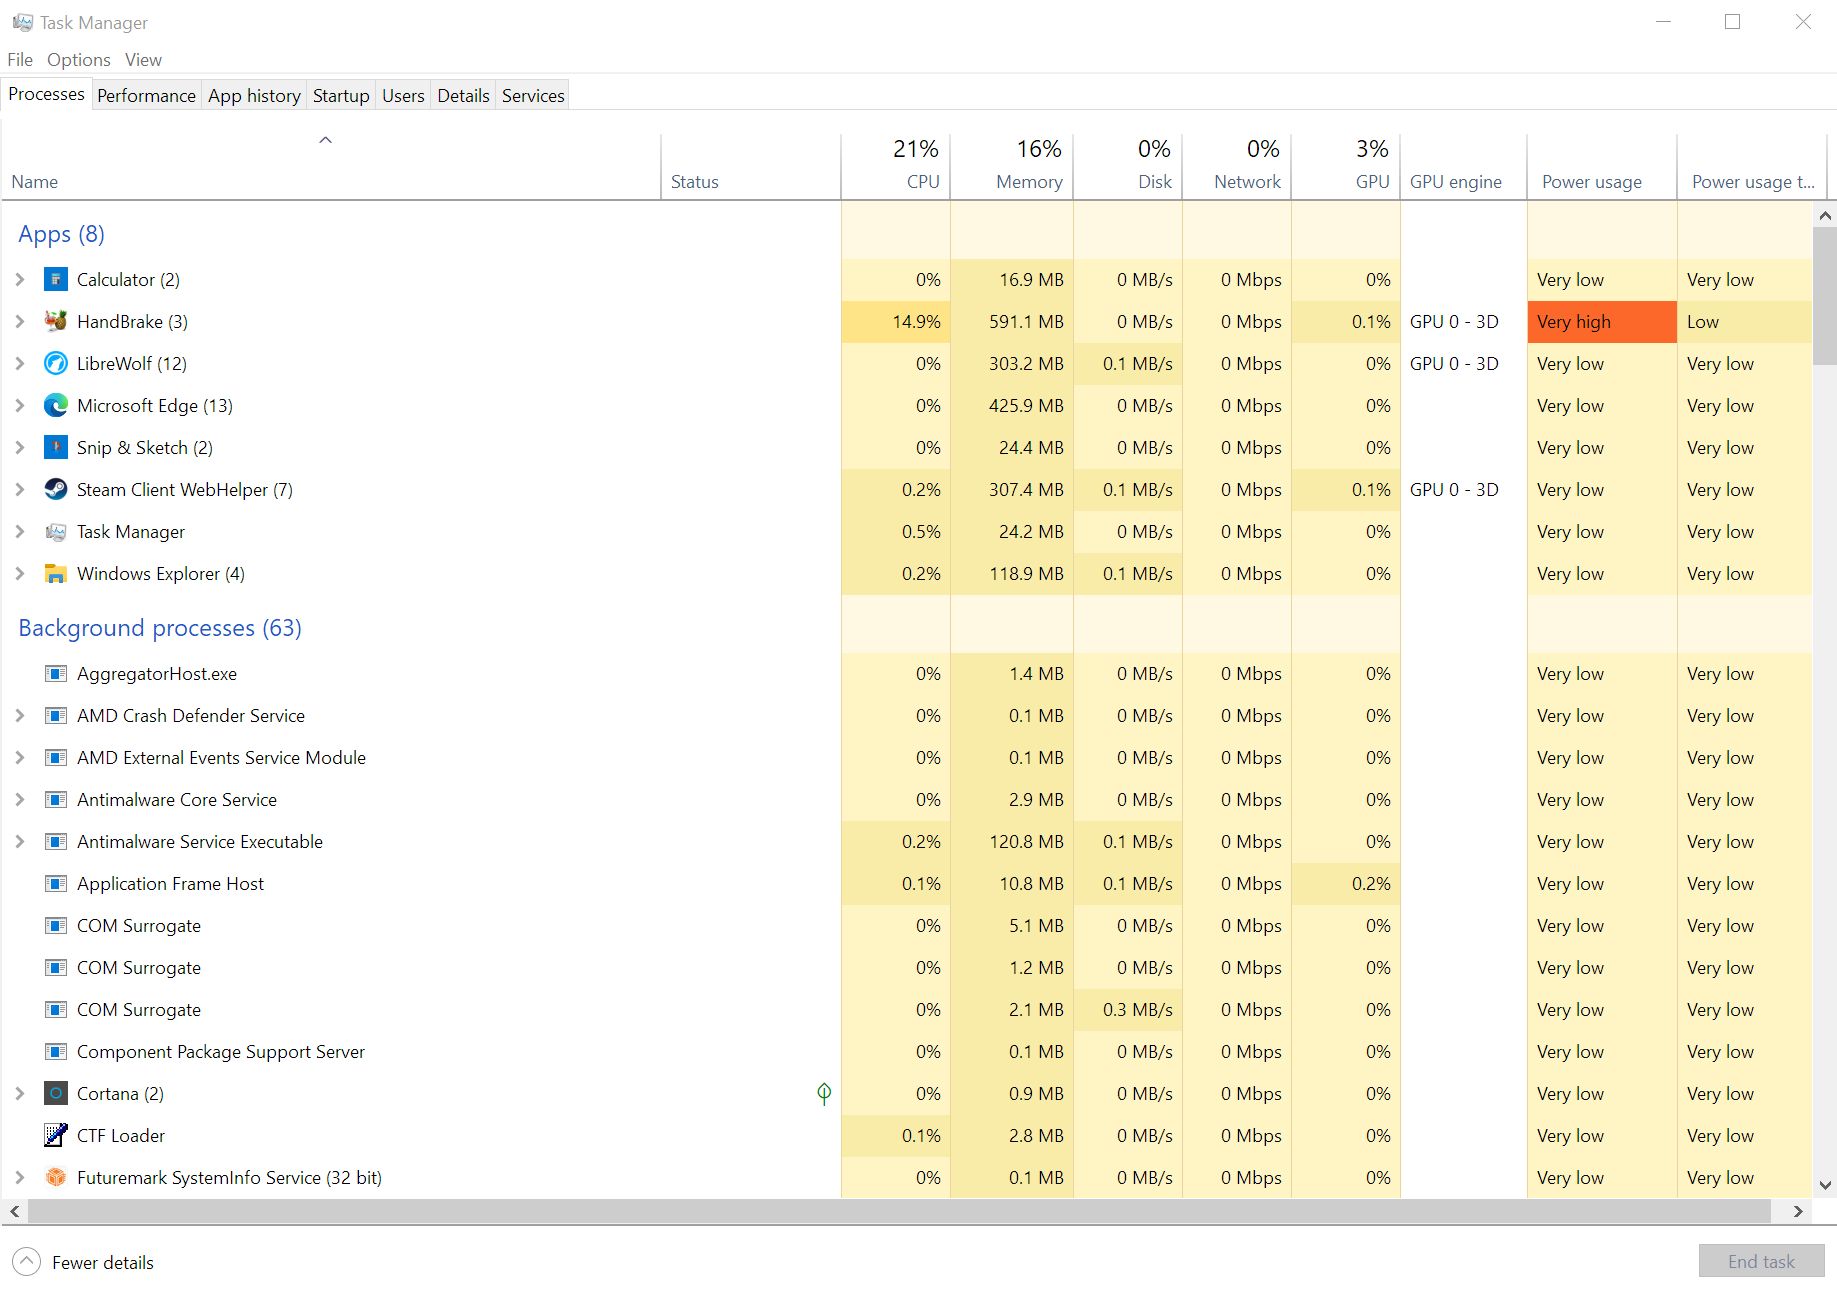Click the End task button

click(x=1761, y=1261)
